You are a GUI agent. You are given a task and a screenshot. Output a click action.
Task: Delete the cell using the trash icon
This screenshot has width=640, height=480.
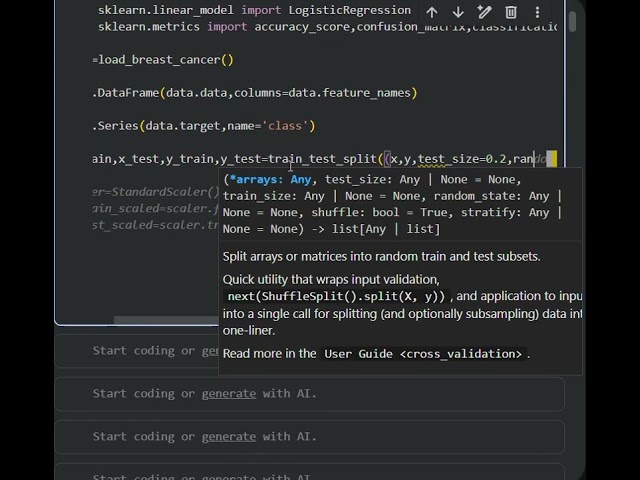[x=511, y=12]
